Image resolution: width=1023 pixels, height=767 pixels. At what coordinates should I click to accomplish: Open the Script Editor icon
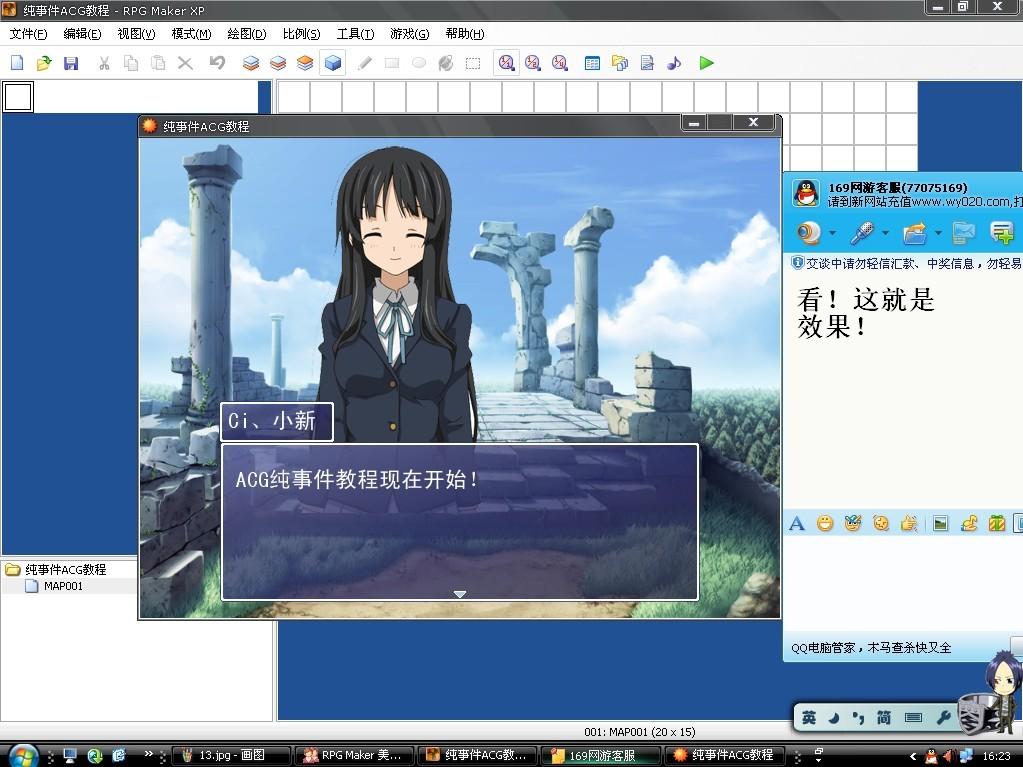coord(647,63)
